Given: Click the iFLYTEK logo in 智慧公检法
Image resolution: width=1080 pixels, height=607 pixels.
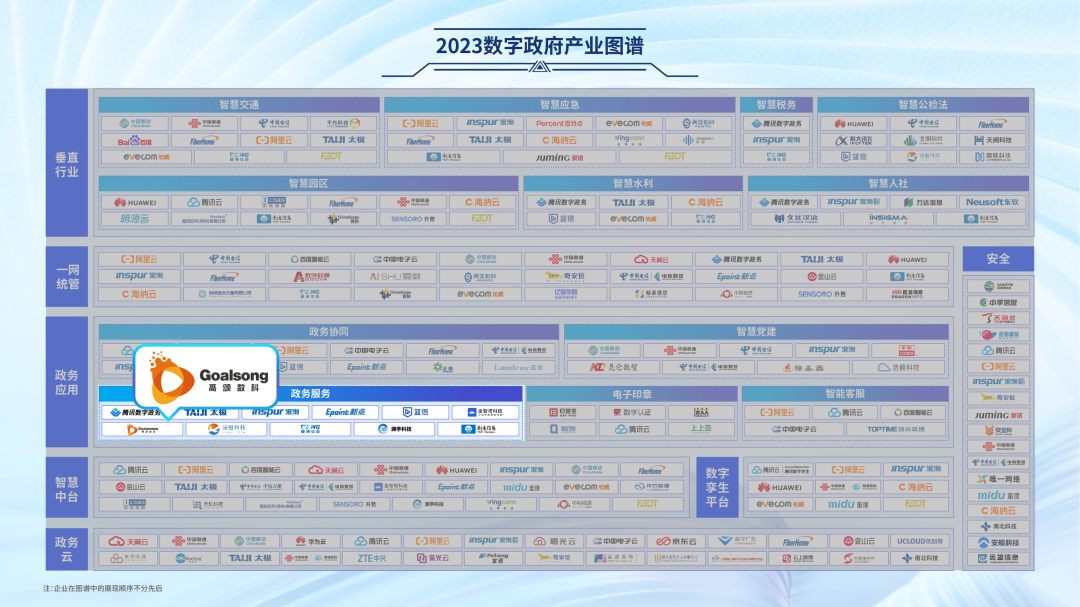Looking at the screenshot, I should [x=853, y=141].
